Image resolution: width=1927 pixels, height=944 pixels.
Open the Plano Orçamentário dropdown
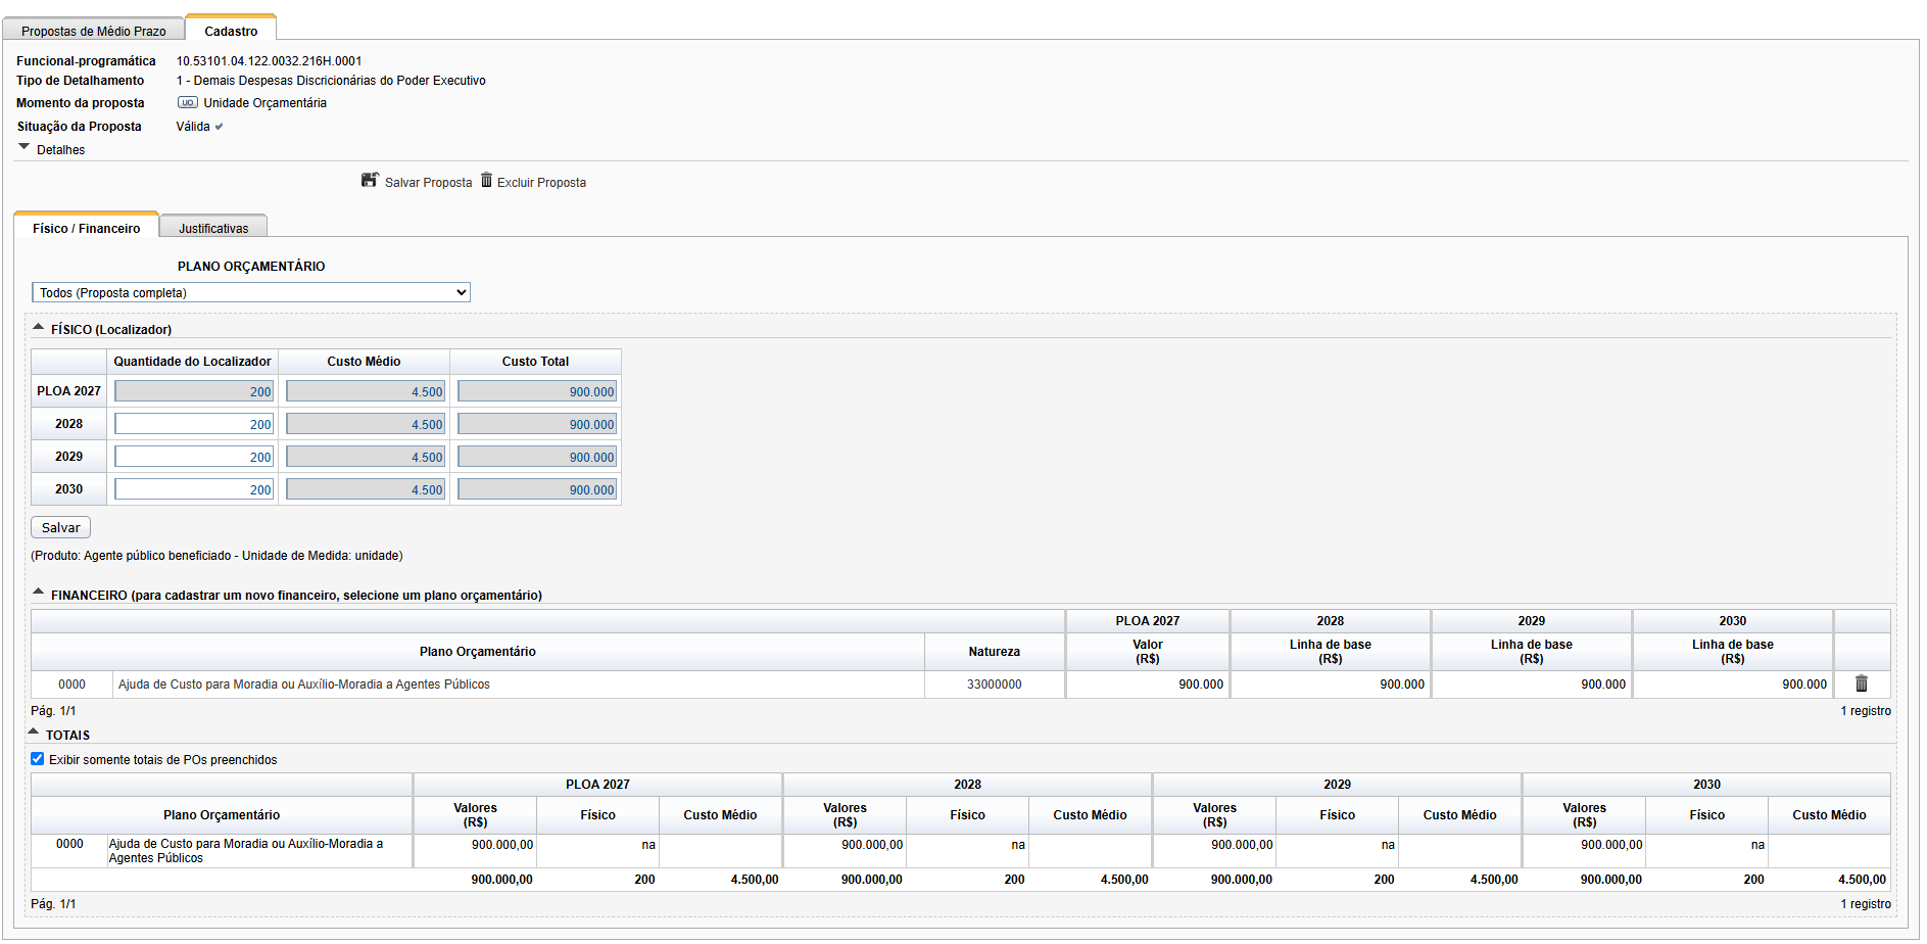click(251, 292)
